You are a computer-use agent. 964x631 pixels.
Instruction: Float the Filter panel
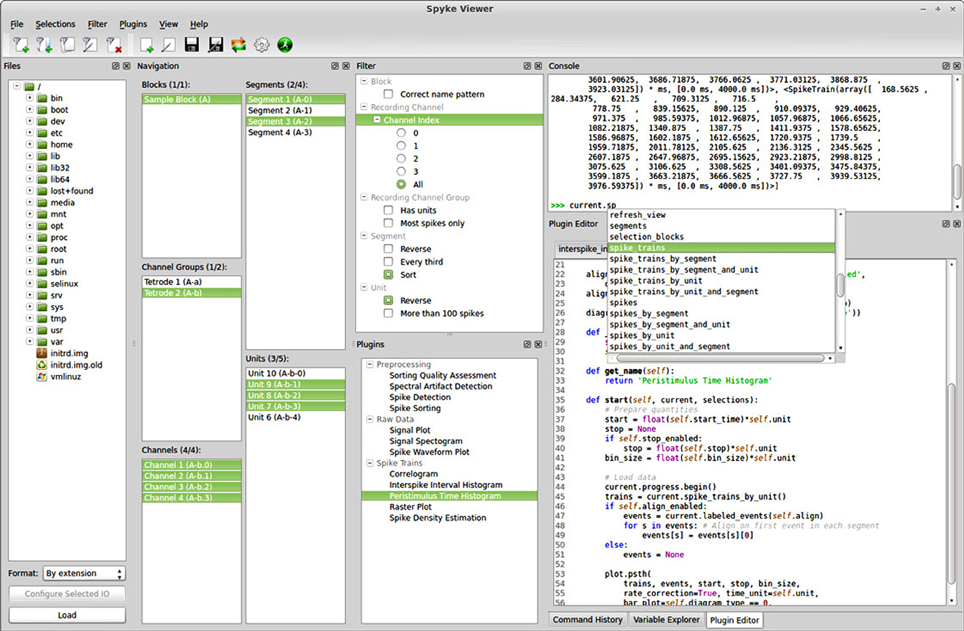click(x=527, y=66)
